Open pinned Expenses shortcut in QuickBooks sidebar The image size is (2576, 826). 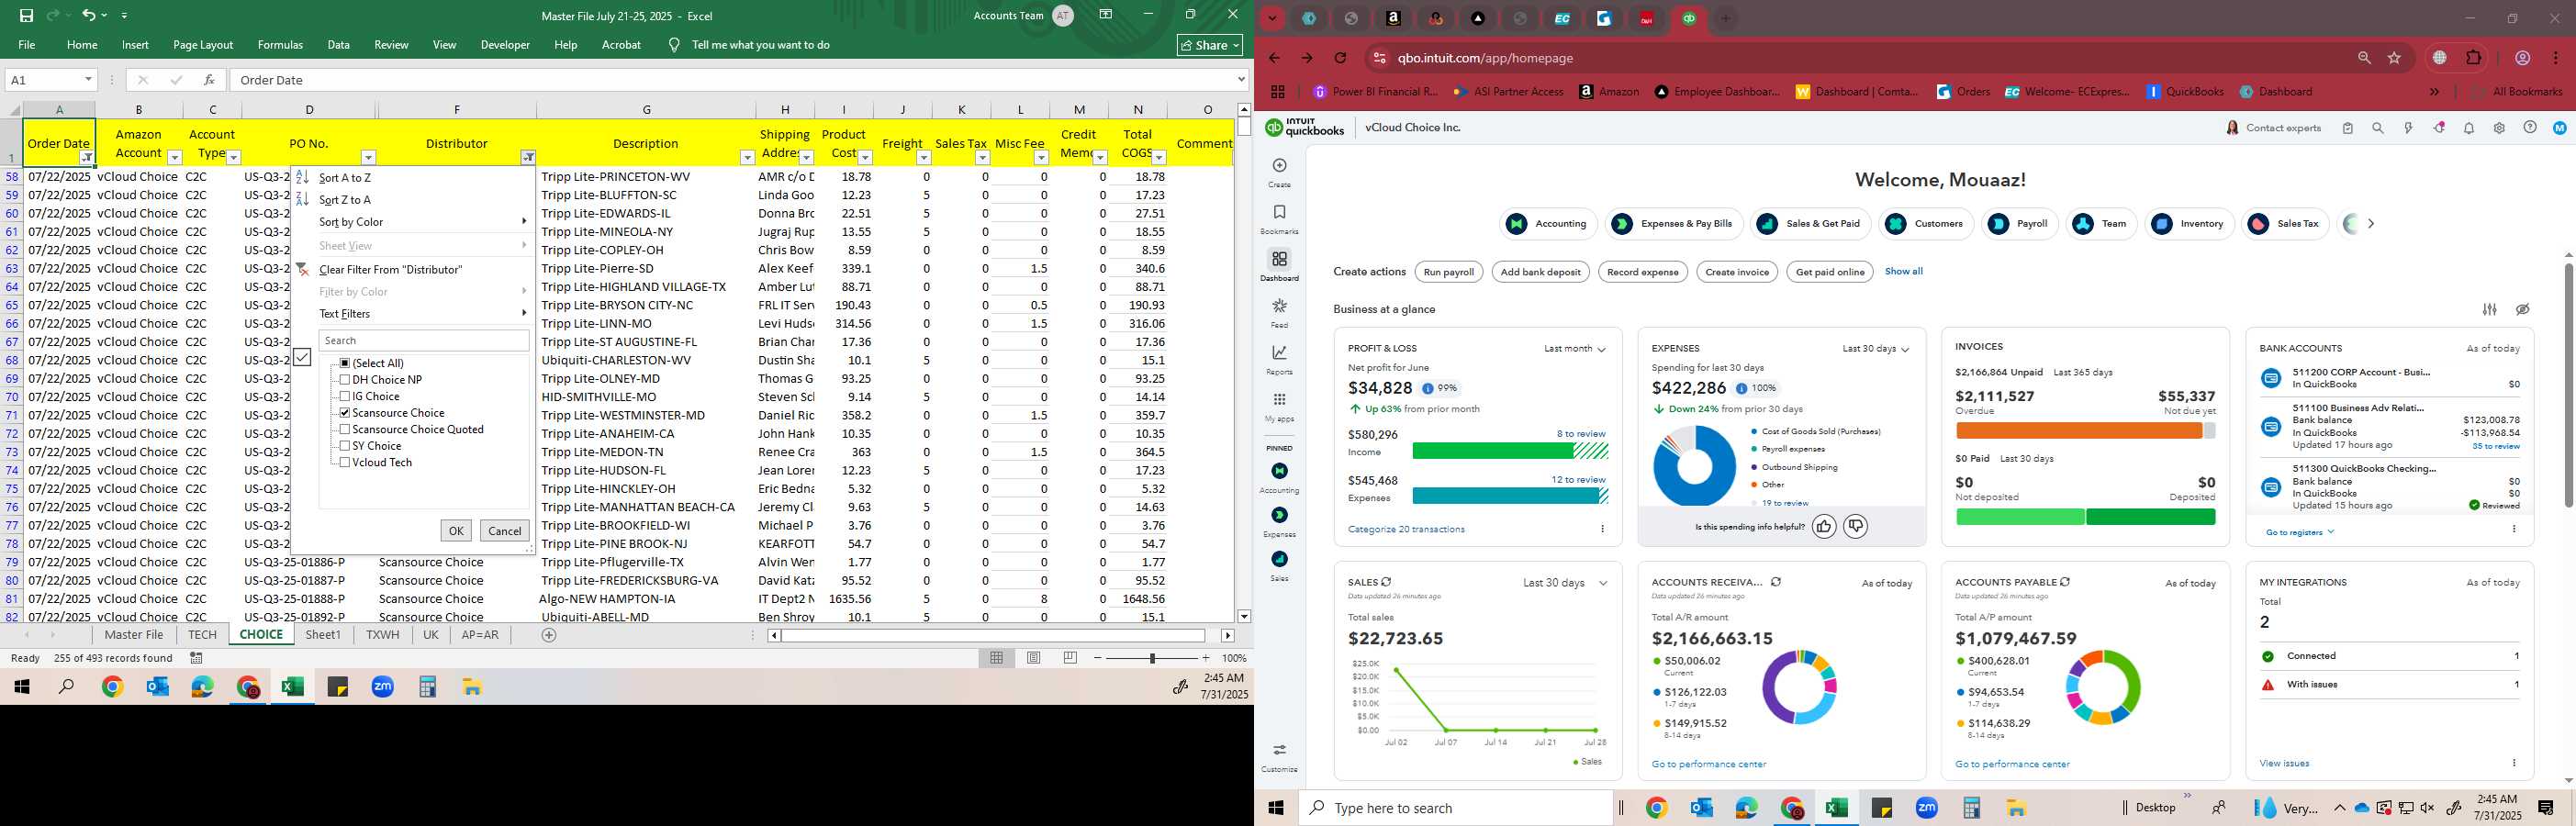(1279, 515)
